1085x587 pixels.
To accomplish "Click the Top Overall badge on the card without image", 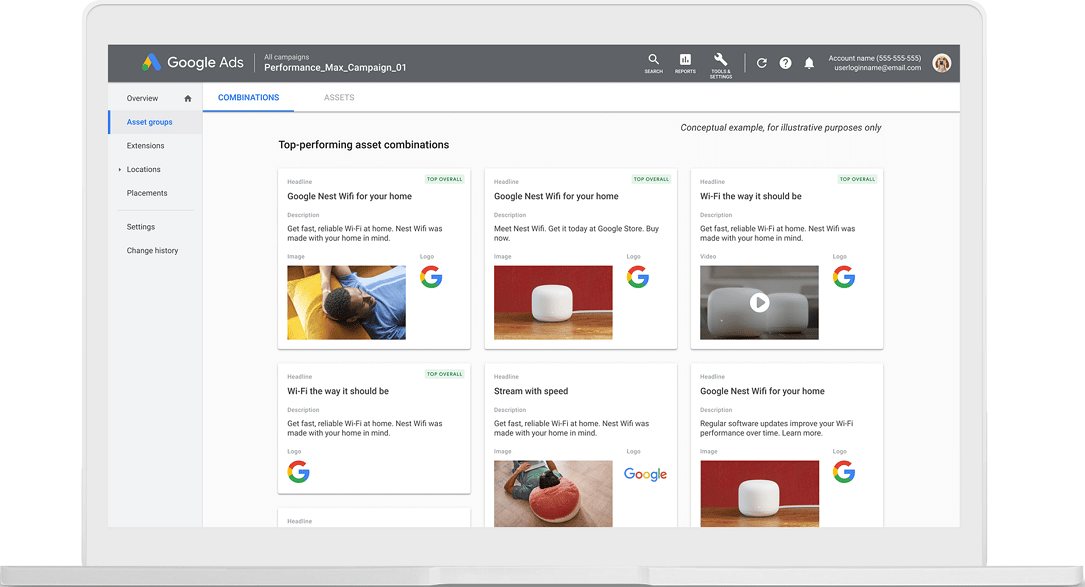I will click(x=444, y=374).
